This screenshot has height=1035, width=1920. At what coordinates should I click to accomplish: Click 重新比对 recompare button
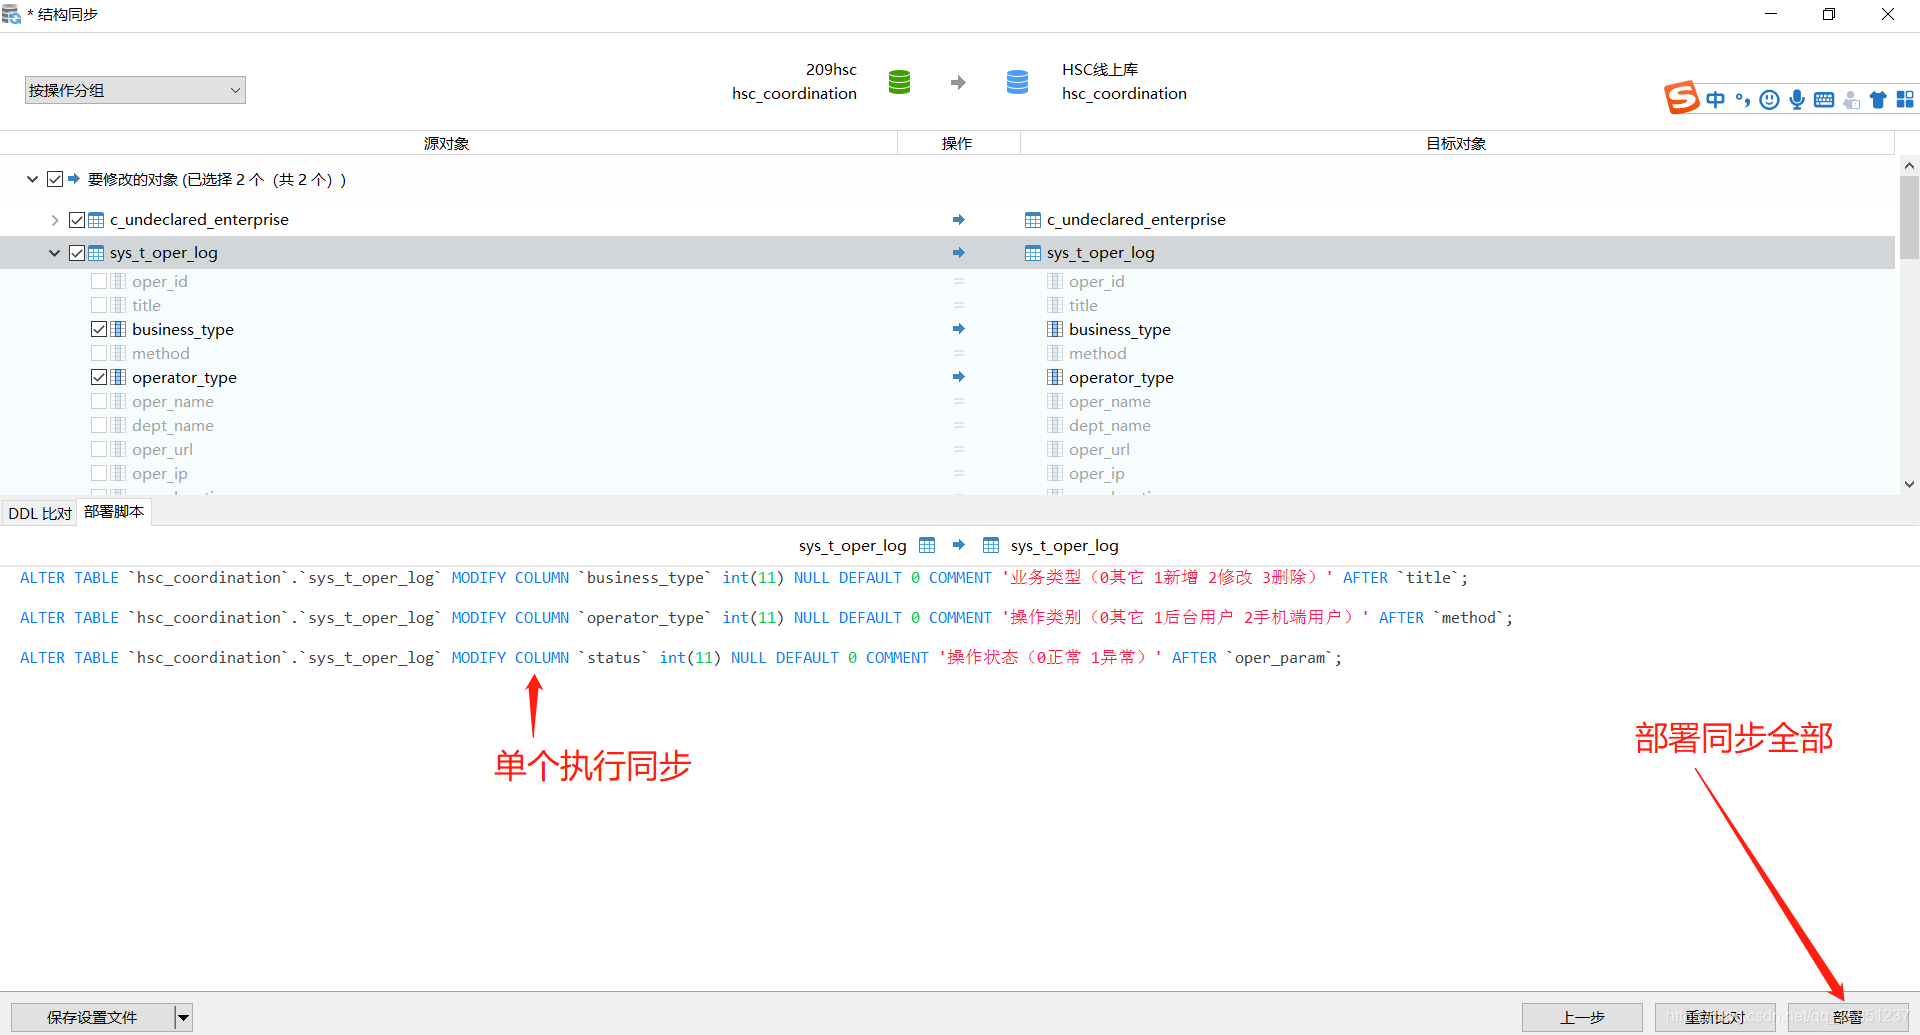(1715, 1018)
